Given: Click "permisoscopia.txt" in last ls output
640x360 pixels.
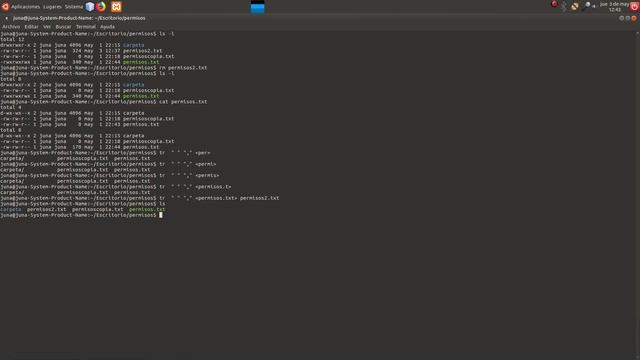Looking at the screenshot, I should point(98,209).
